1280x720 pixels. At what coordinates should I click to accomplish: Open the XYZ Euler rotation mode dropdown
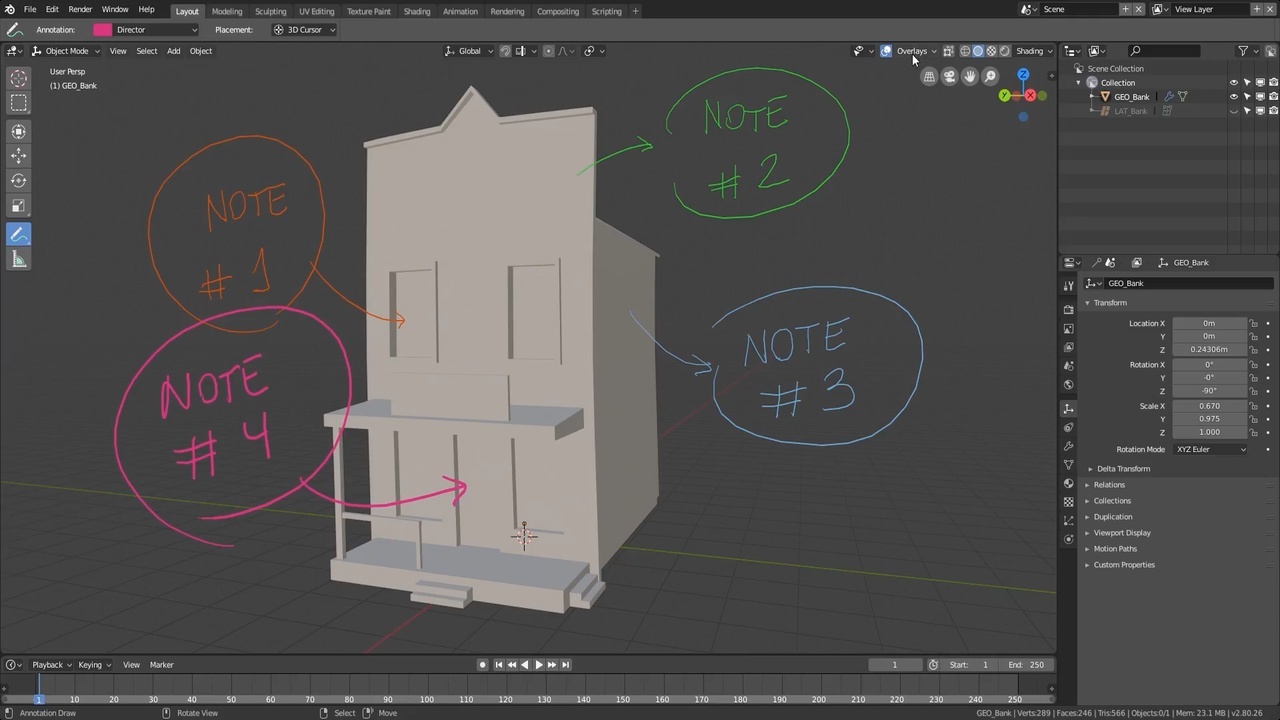(x=1210, y=449)
